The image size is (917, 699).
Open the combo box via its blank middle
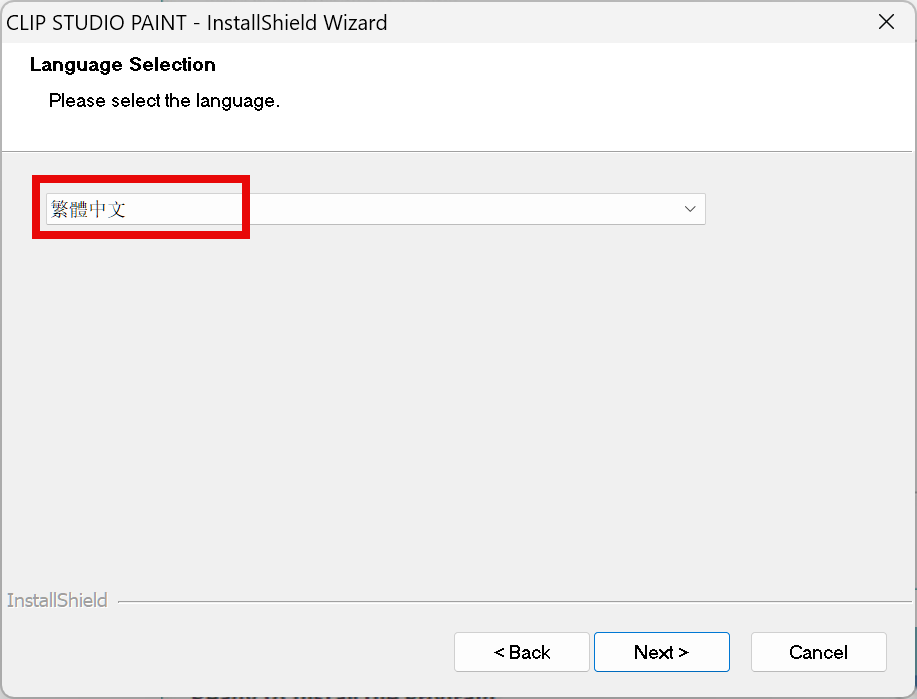coord(450,209)
